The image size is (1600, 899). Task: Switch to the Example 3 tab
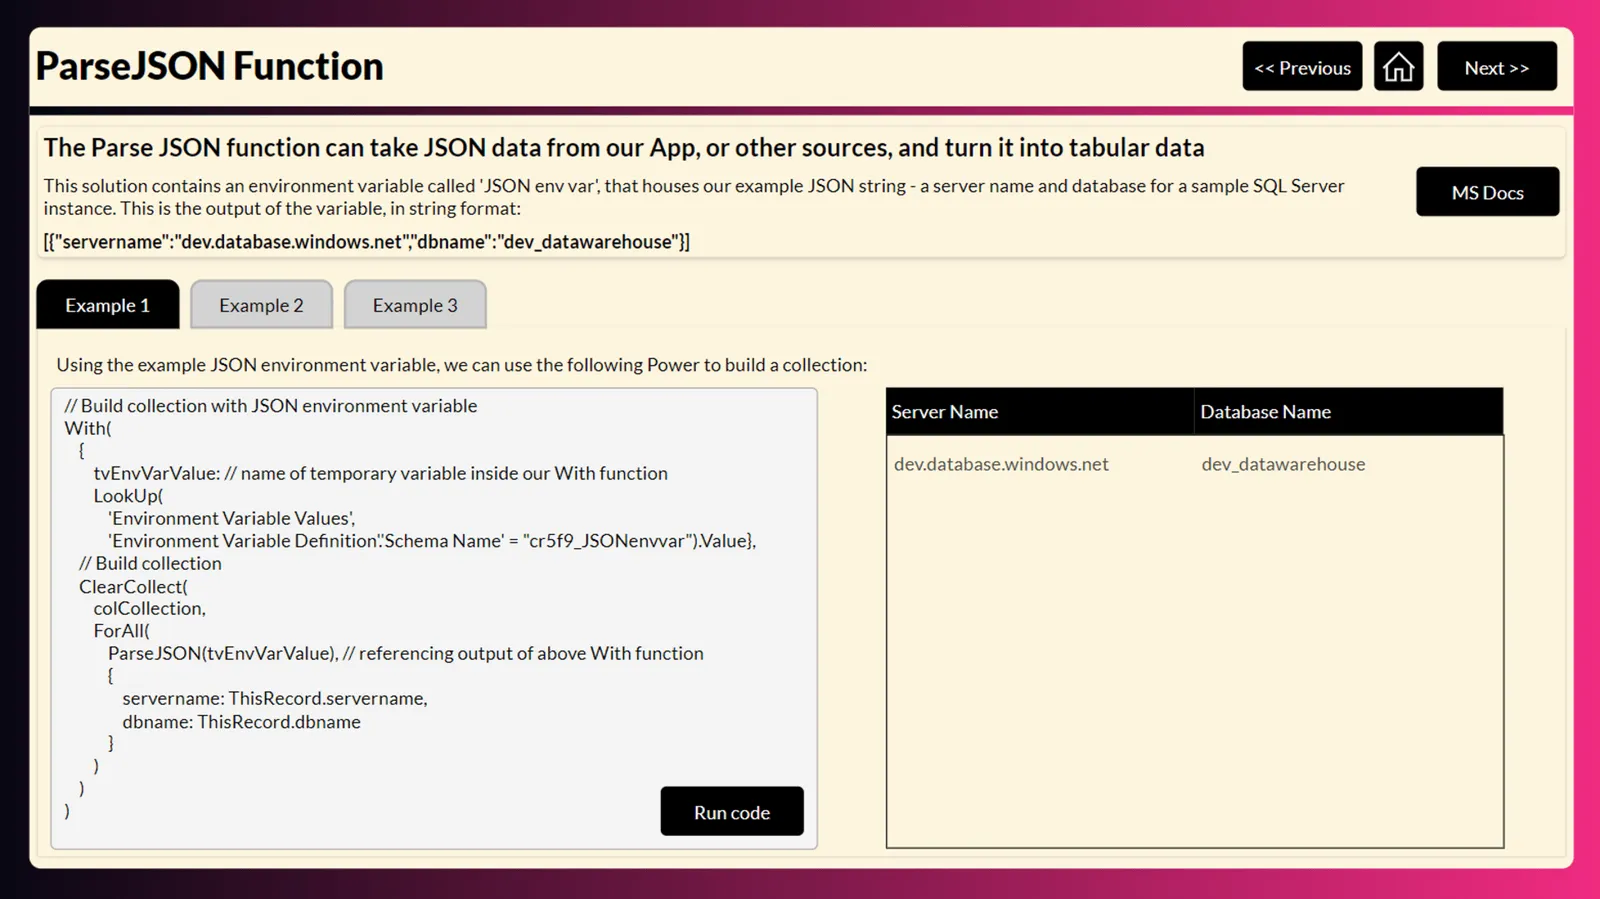(x=415, y=305)
